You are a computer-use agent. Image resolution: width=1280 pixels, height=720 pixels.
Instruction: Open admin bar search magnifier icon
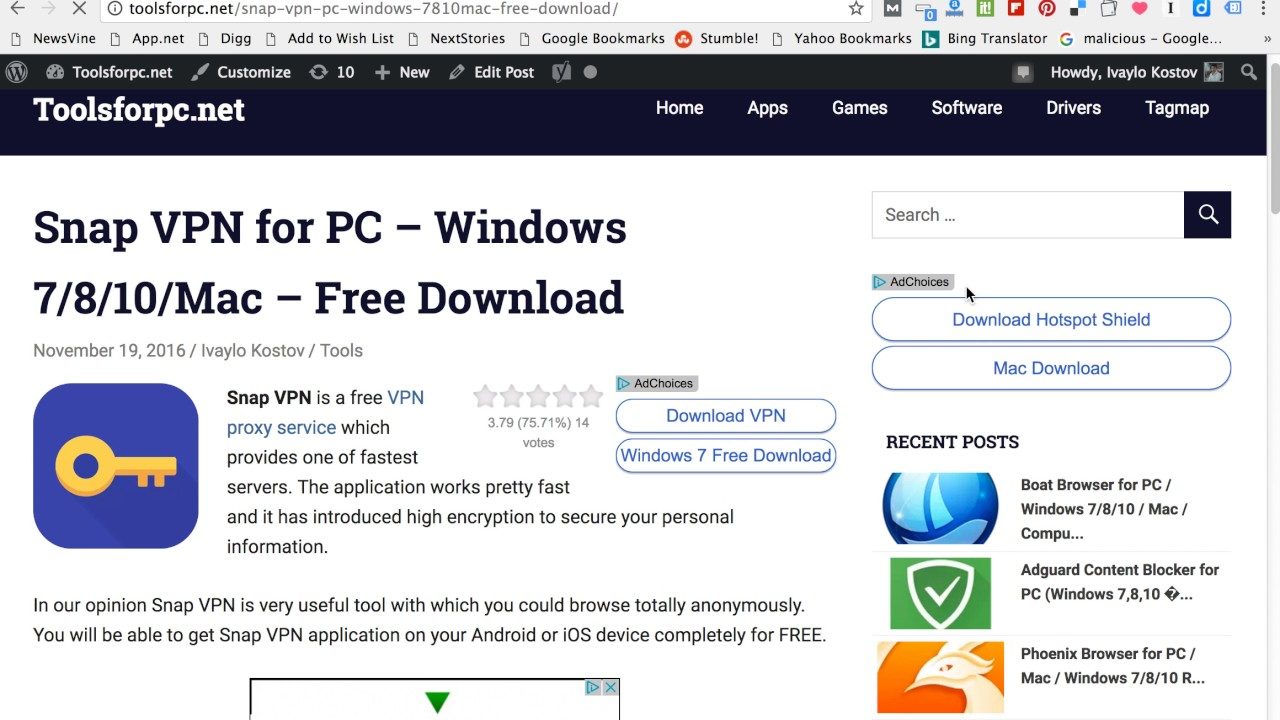point(1249,72)
